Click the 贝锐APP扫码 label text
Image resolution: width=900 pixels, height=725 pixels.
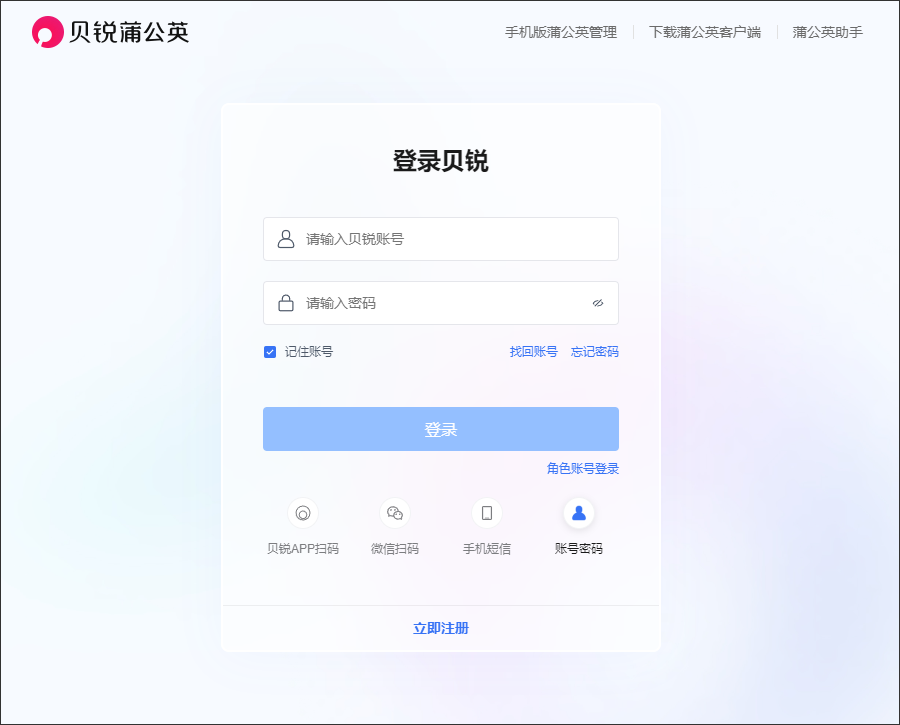click(303, 549)
